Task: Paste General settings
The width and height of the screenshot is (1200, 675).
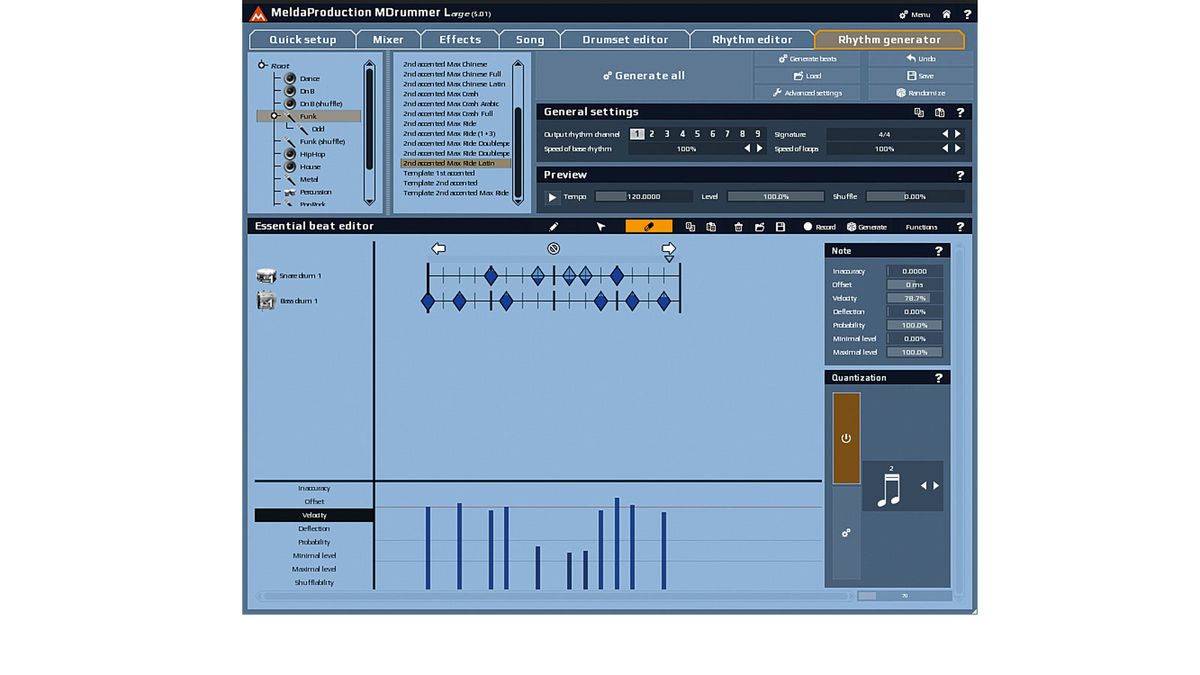Action: click(x=940, y=113)
